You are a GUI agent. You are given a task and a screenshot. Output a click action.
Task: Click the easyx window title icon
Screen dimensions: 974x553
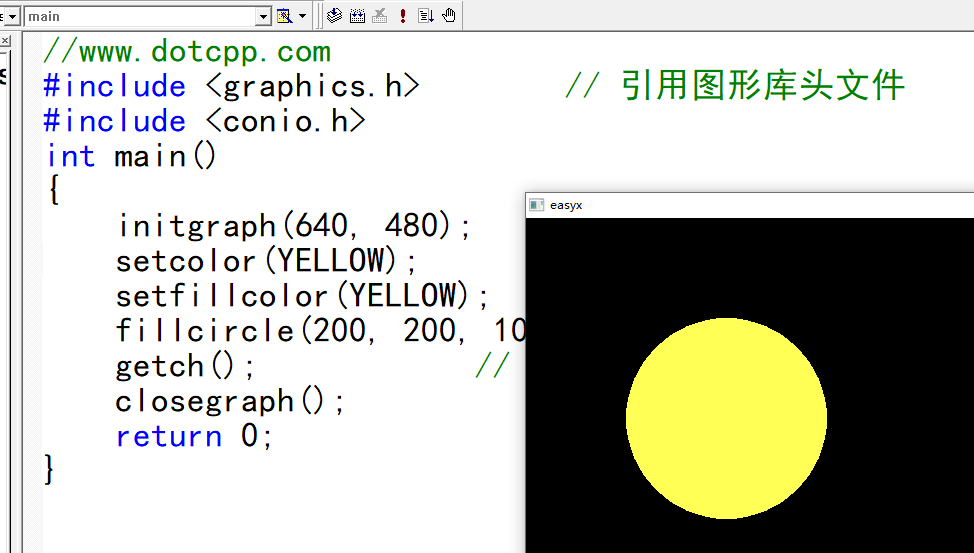tap(536, 205)
